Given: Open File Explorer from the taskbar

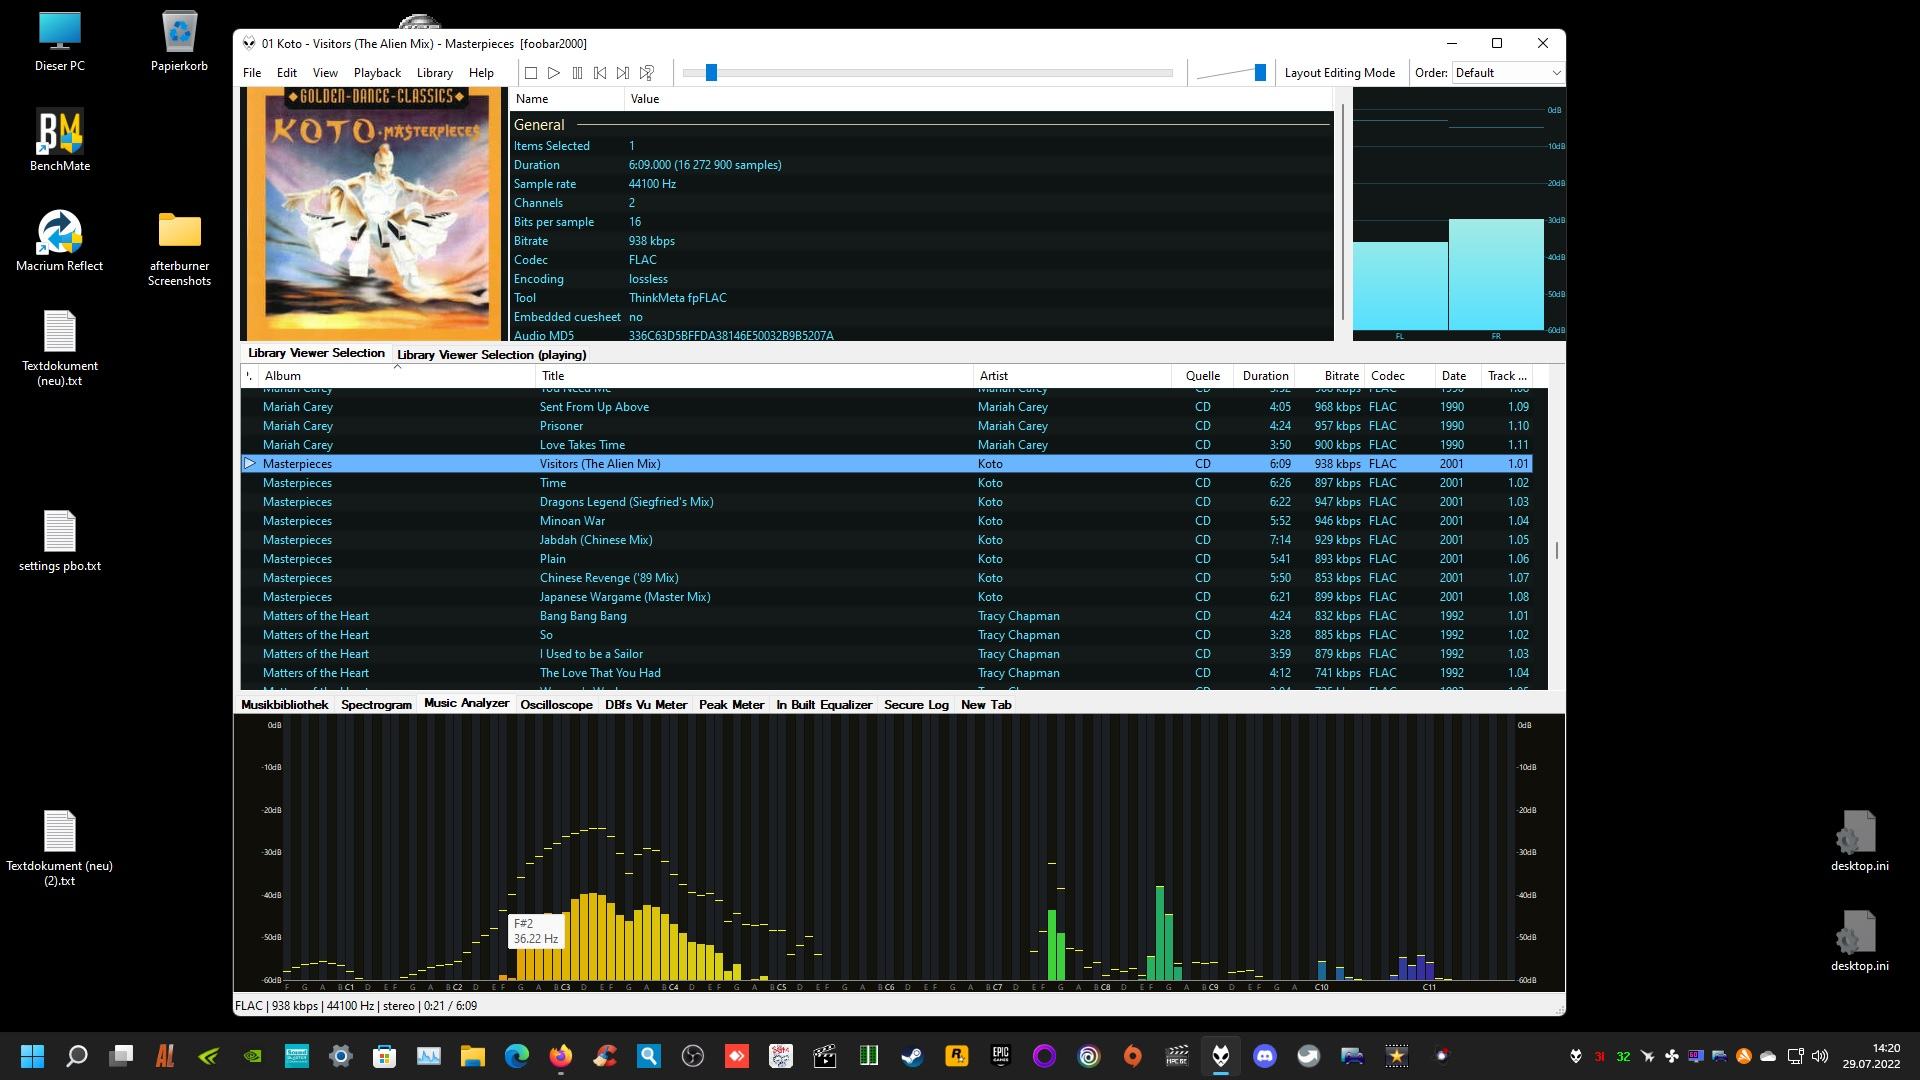Looking at the screenshot, I should click(473, 1056).
